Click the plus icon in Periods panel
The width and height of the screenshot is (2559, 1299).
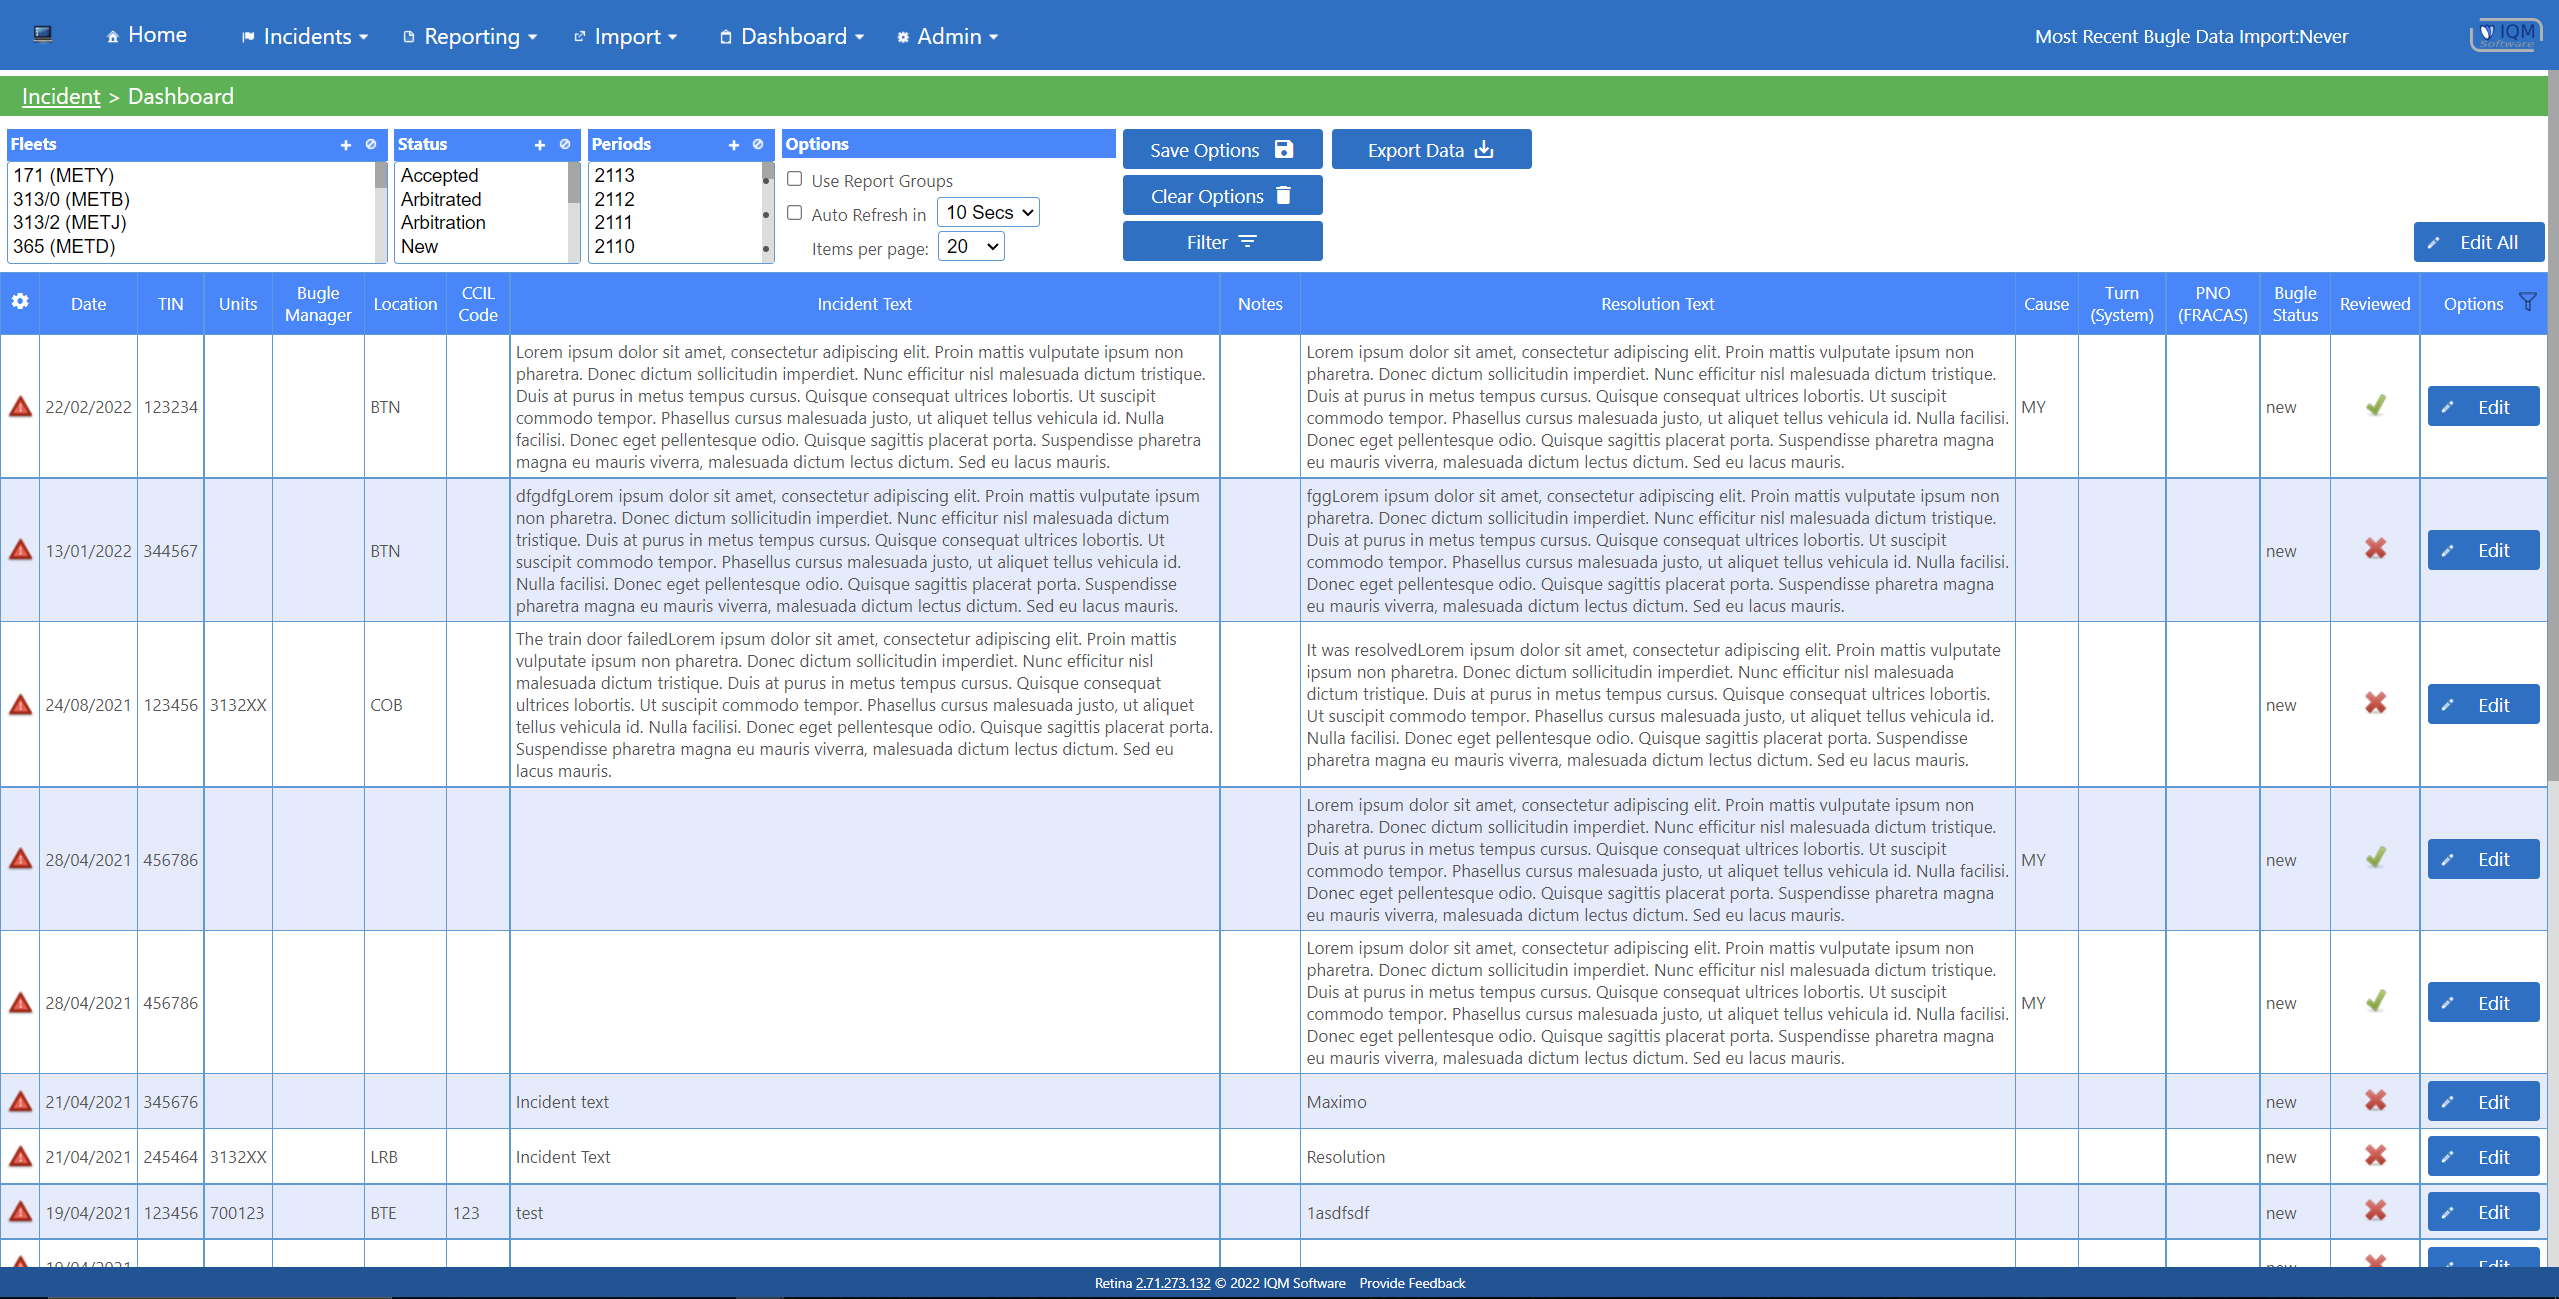(734, 145)
